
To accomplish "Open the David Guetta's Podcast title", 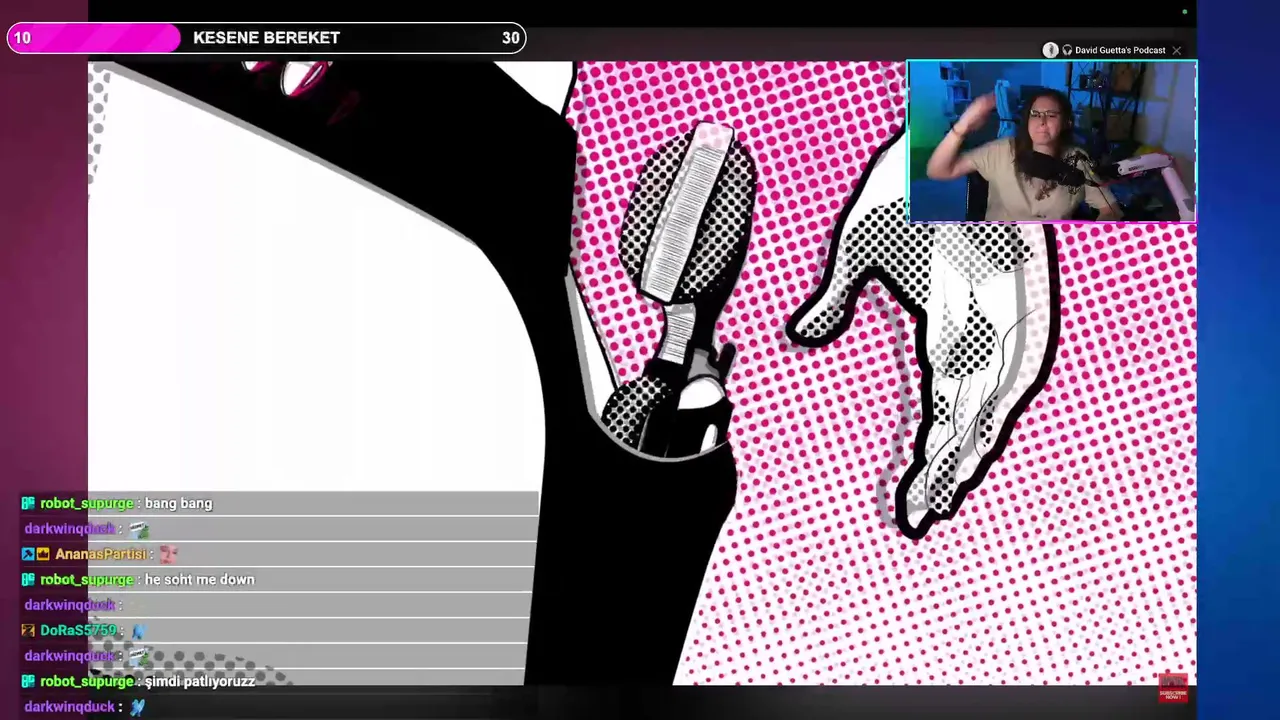I will 1120,50.
